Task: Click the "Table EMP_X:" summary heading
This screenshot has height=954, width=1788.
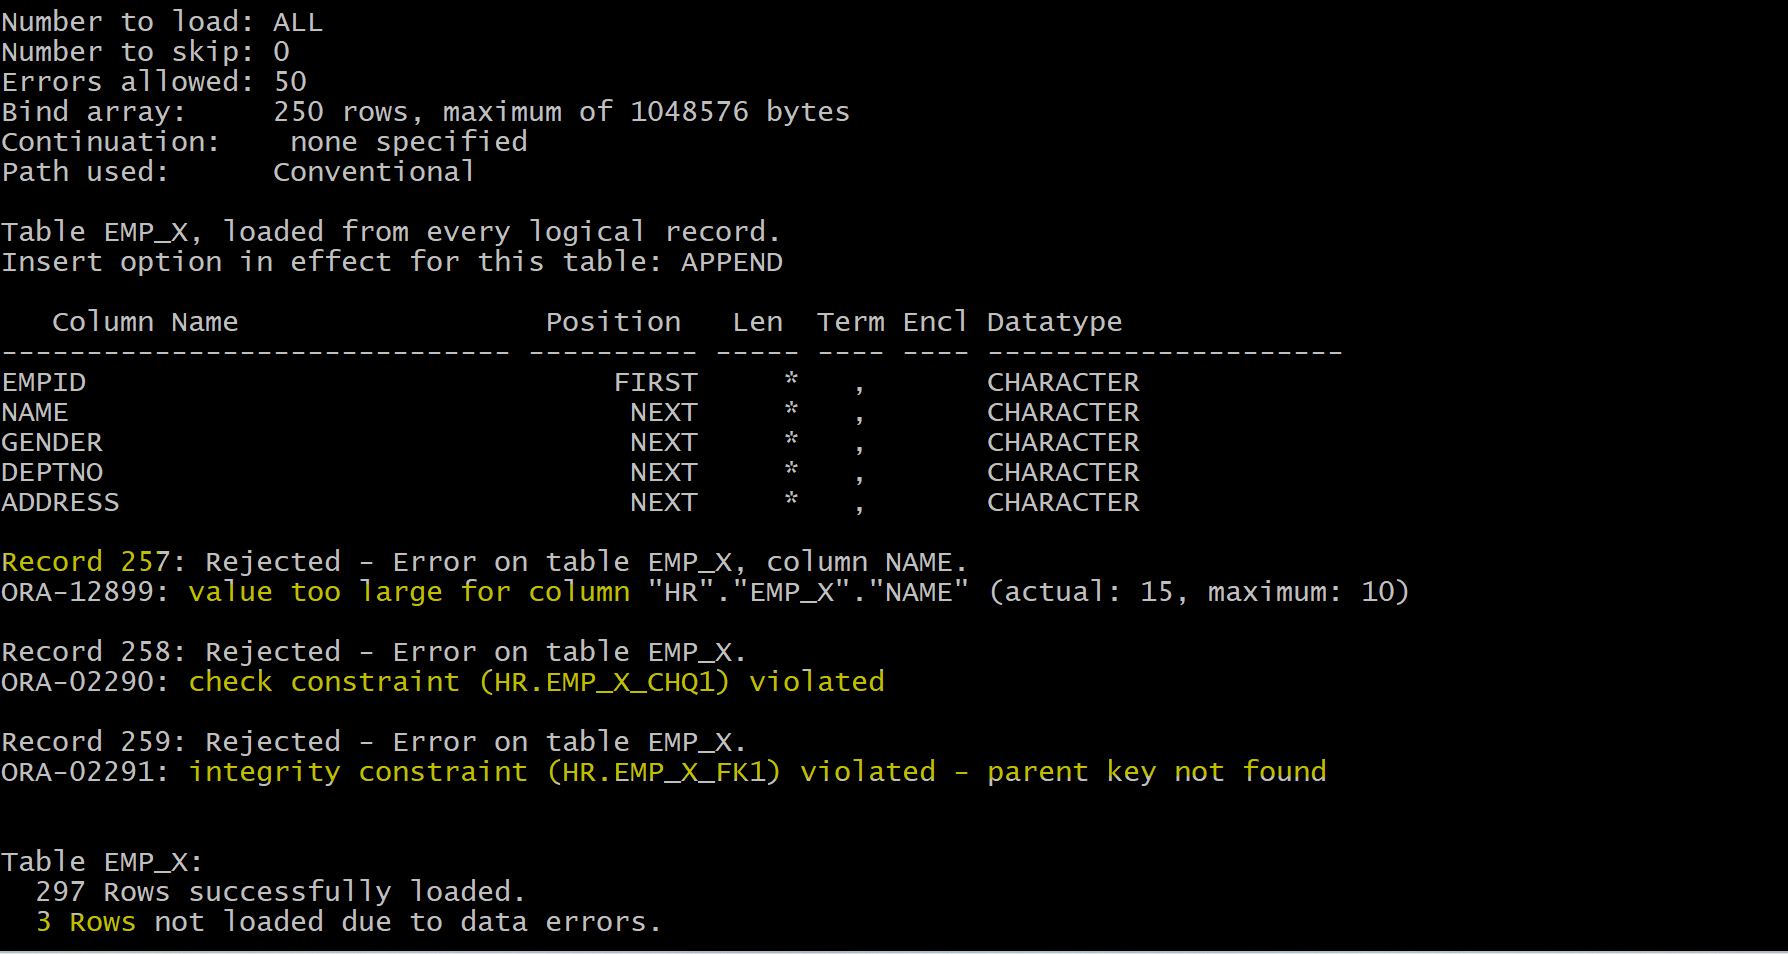Action: pos(103,862)
